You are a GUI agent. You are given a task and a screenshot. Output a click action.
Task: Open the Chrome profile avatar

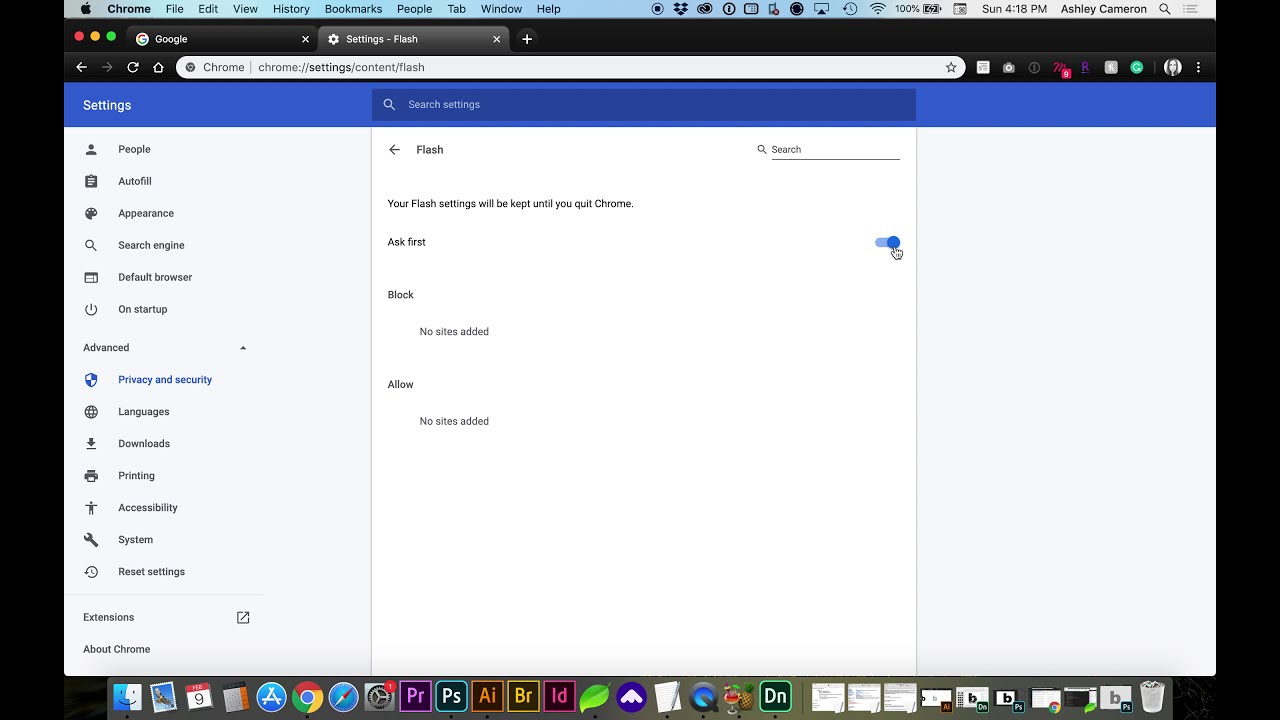click(x=1173, y=67)
